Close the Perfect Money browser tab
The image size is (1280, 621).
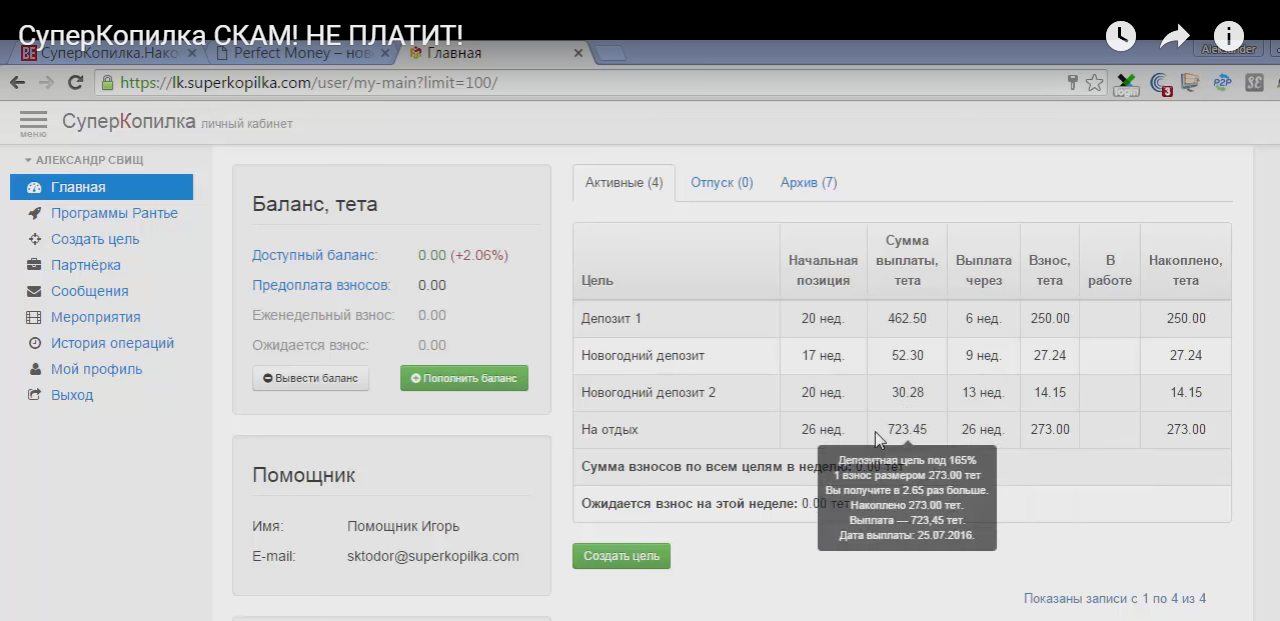387,53
